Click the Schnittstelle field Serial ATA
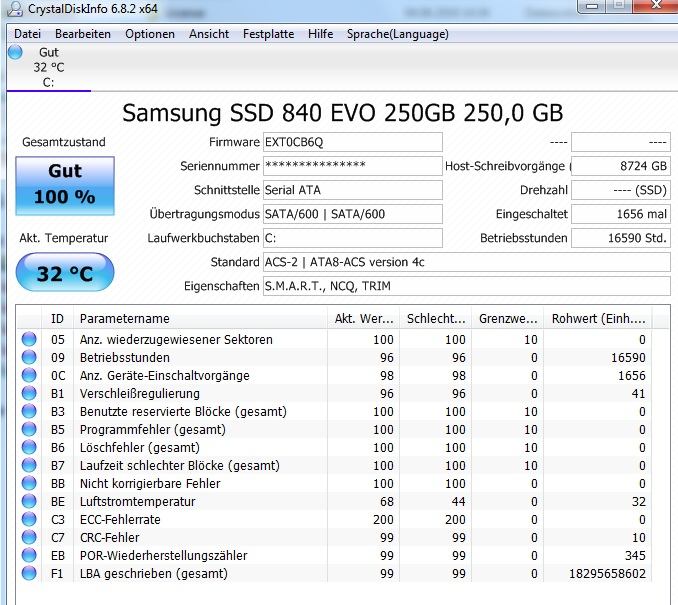The height and width of the screenshot is (605, 678). pyautogui.click(x=352, y=190)
